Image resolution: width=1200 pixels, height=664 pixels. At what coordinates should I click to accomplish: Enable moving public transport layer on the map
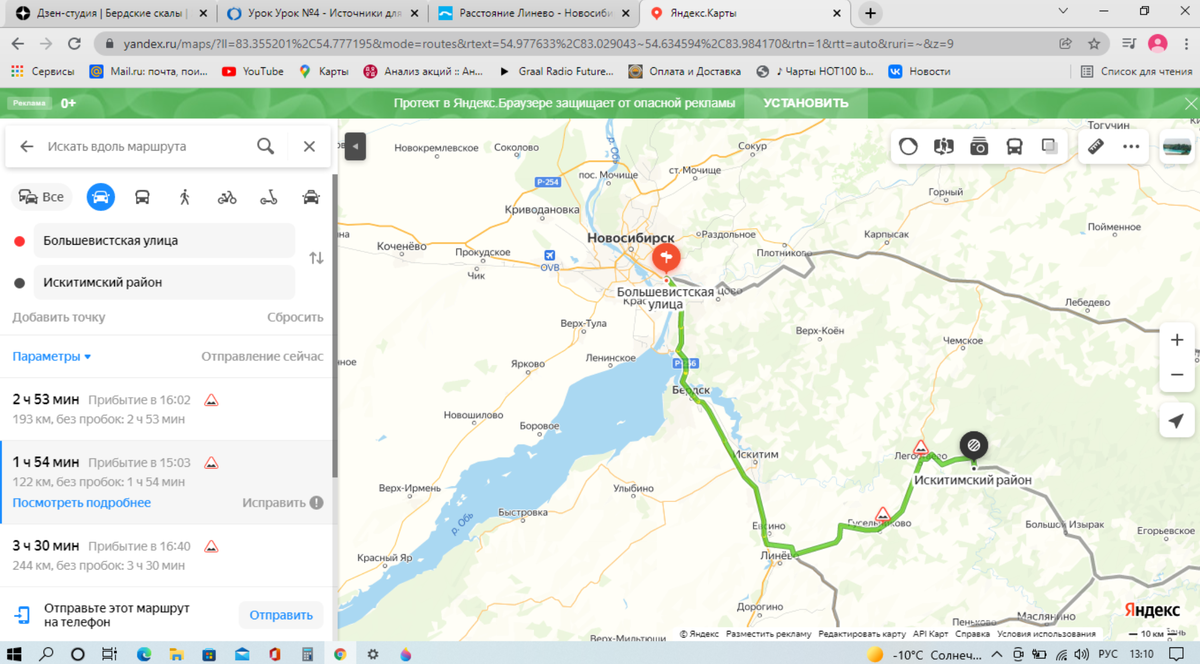coord(1014,146)
